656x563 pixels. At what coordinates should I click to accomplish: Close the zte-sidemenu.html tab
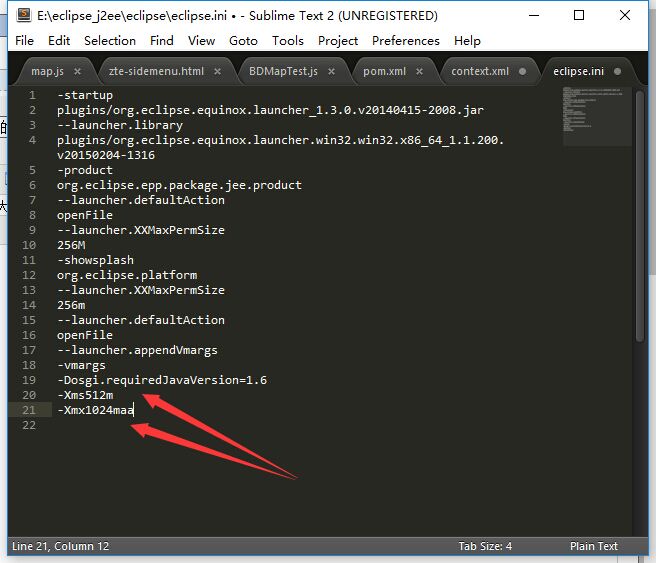click(x=218, y=72)
